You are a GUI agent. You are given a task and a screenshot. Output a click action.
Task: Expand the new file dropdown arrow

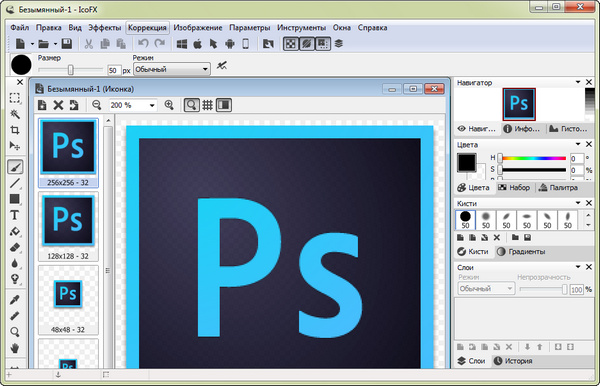pos(32,44)
